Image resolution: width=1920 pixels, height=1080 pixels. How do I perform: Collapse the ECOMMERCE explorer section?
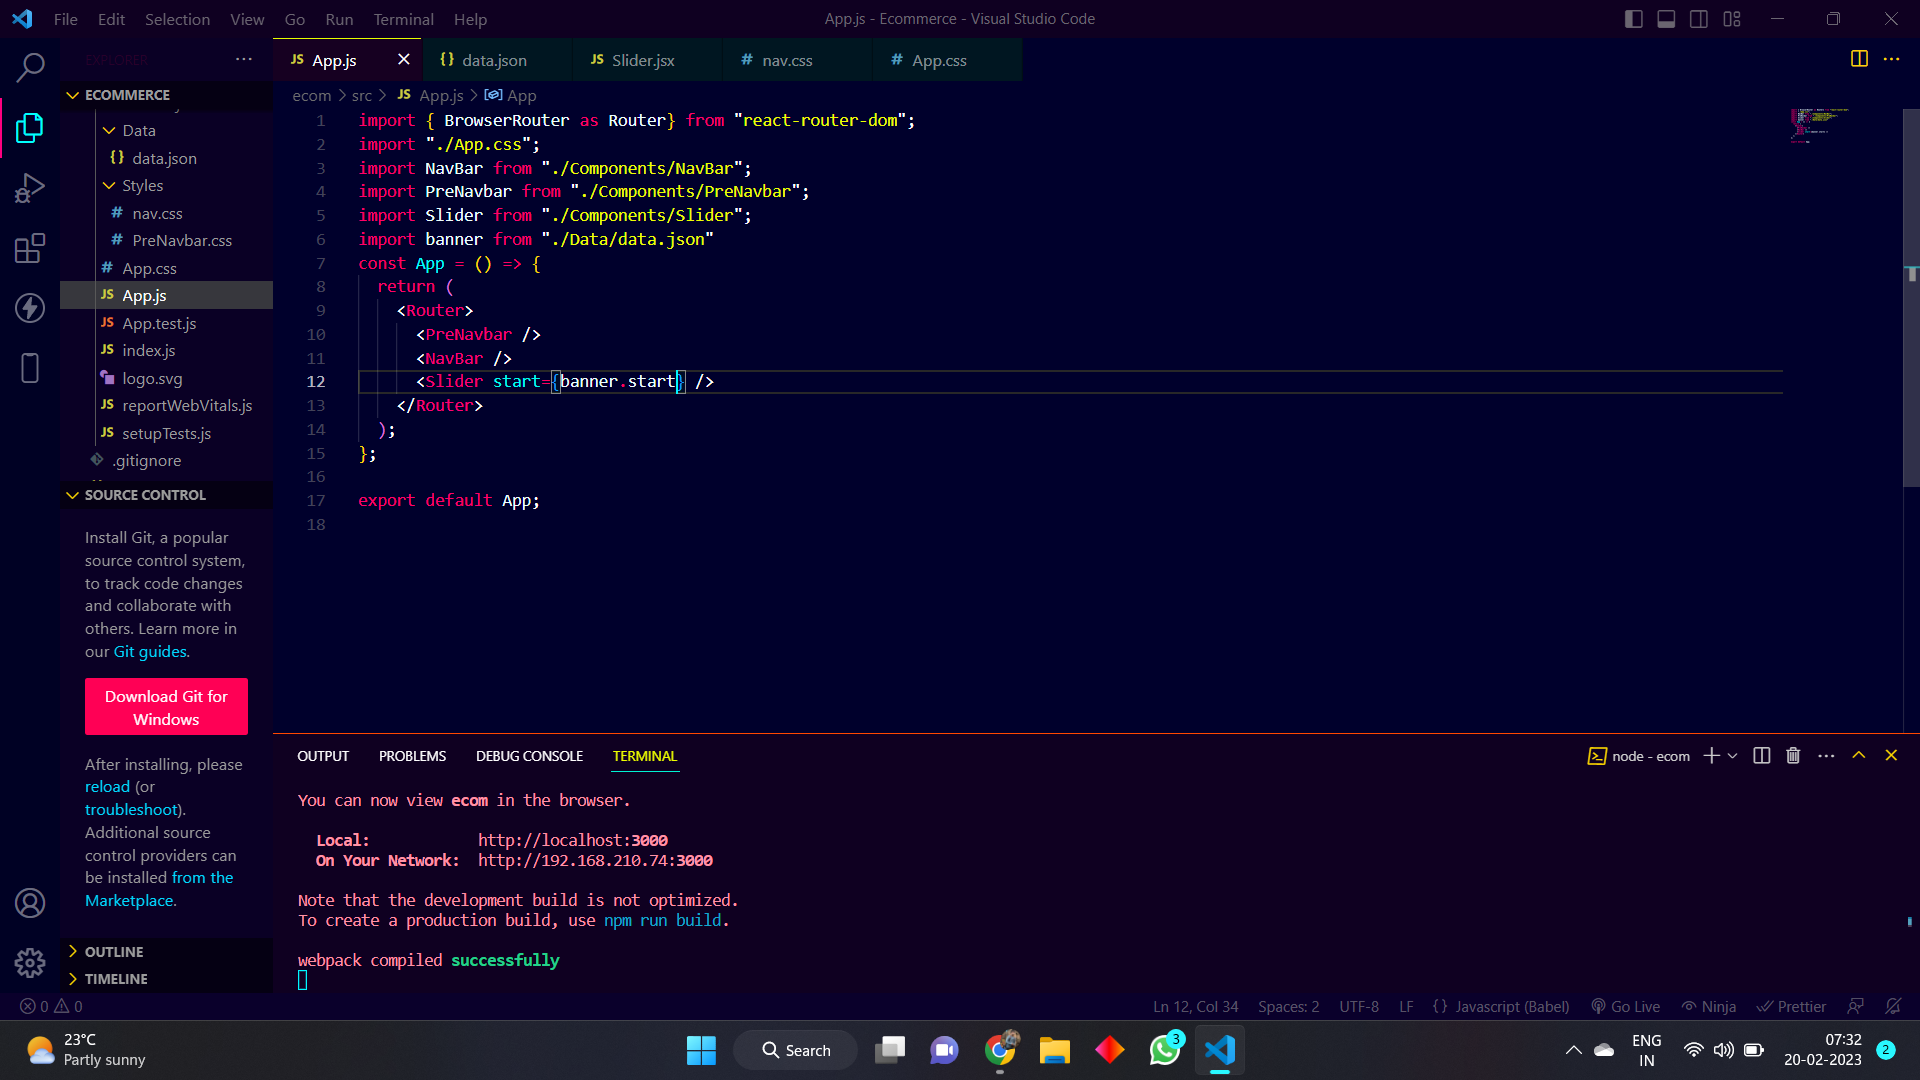click(x=72, y=95)
